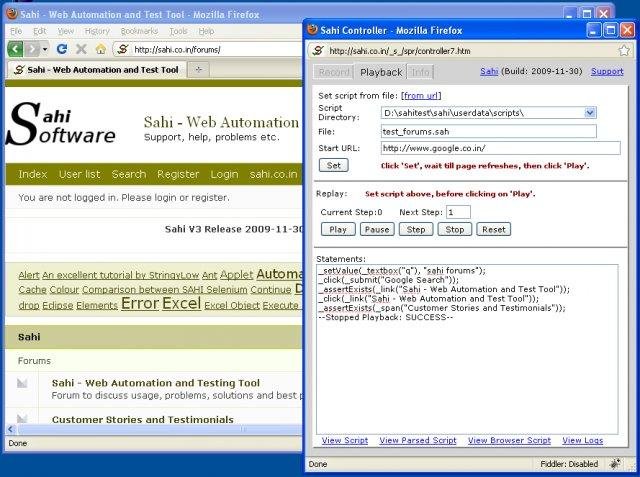Image resolution: width=640 pixels, height=477 pixels.
Task: Click the Error tag link
Action: [140, 304]
